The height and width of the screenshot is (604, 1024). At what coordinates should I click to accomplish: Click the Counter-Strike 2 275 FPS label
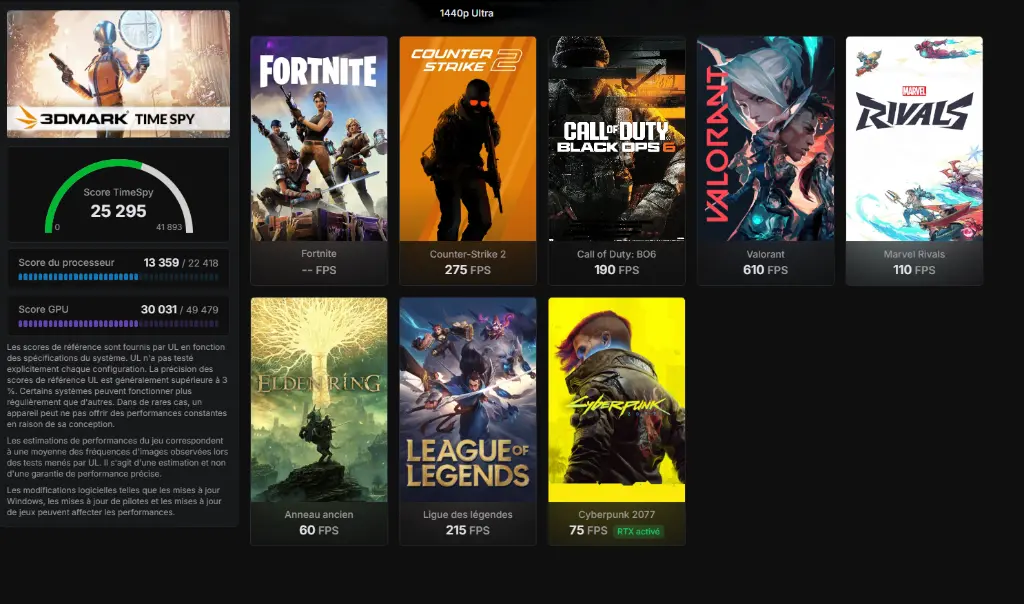coord(468,270)
